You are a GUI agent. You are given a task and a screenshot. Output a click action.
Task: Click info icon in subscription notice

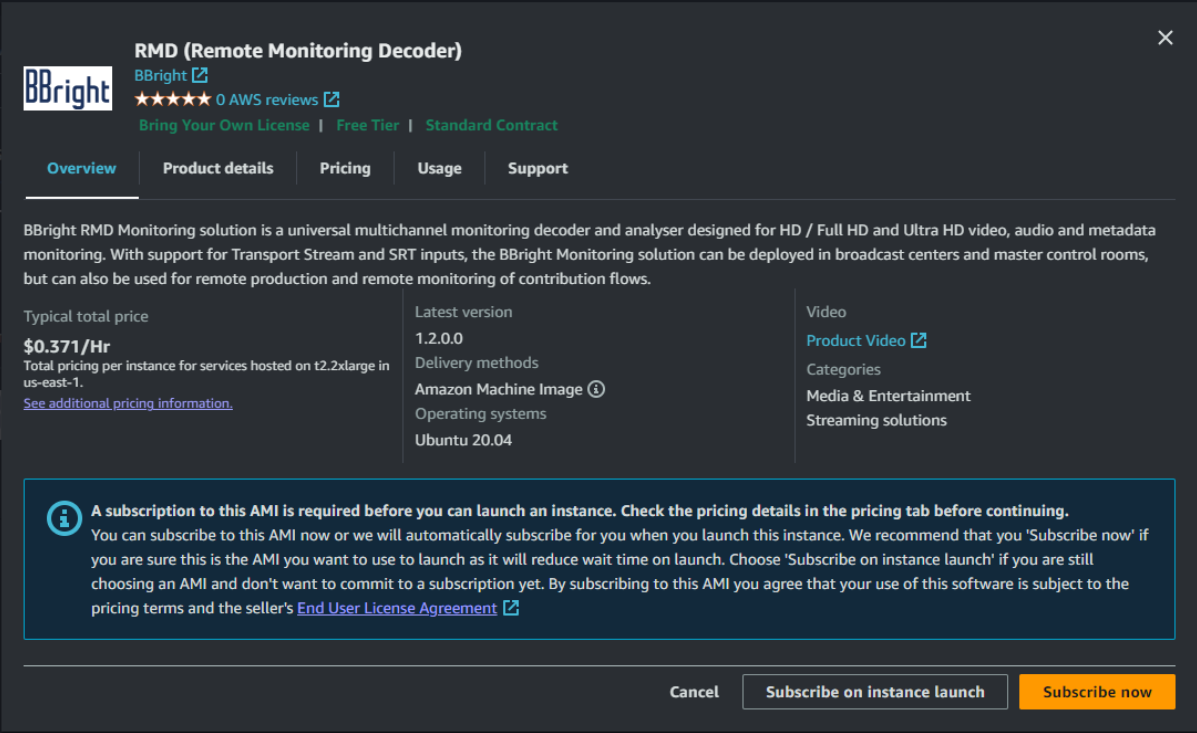64,518
